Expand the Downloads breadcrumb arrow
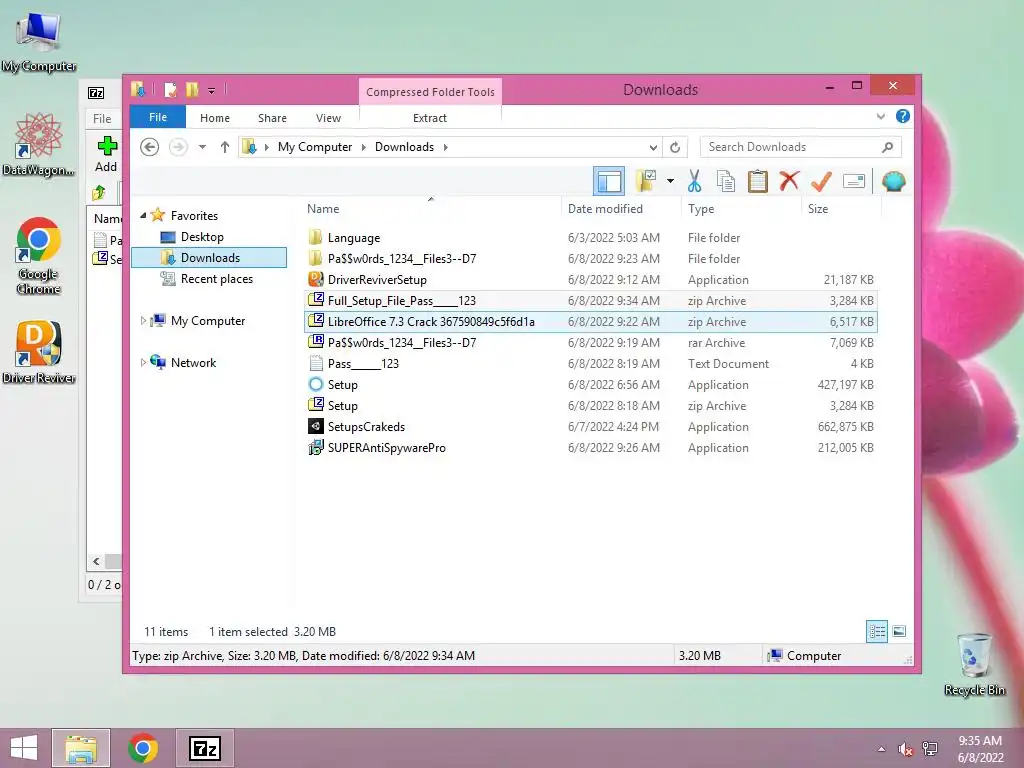Viewport: 1024px width, 768px height. point(445,147)
